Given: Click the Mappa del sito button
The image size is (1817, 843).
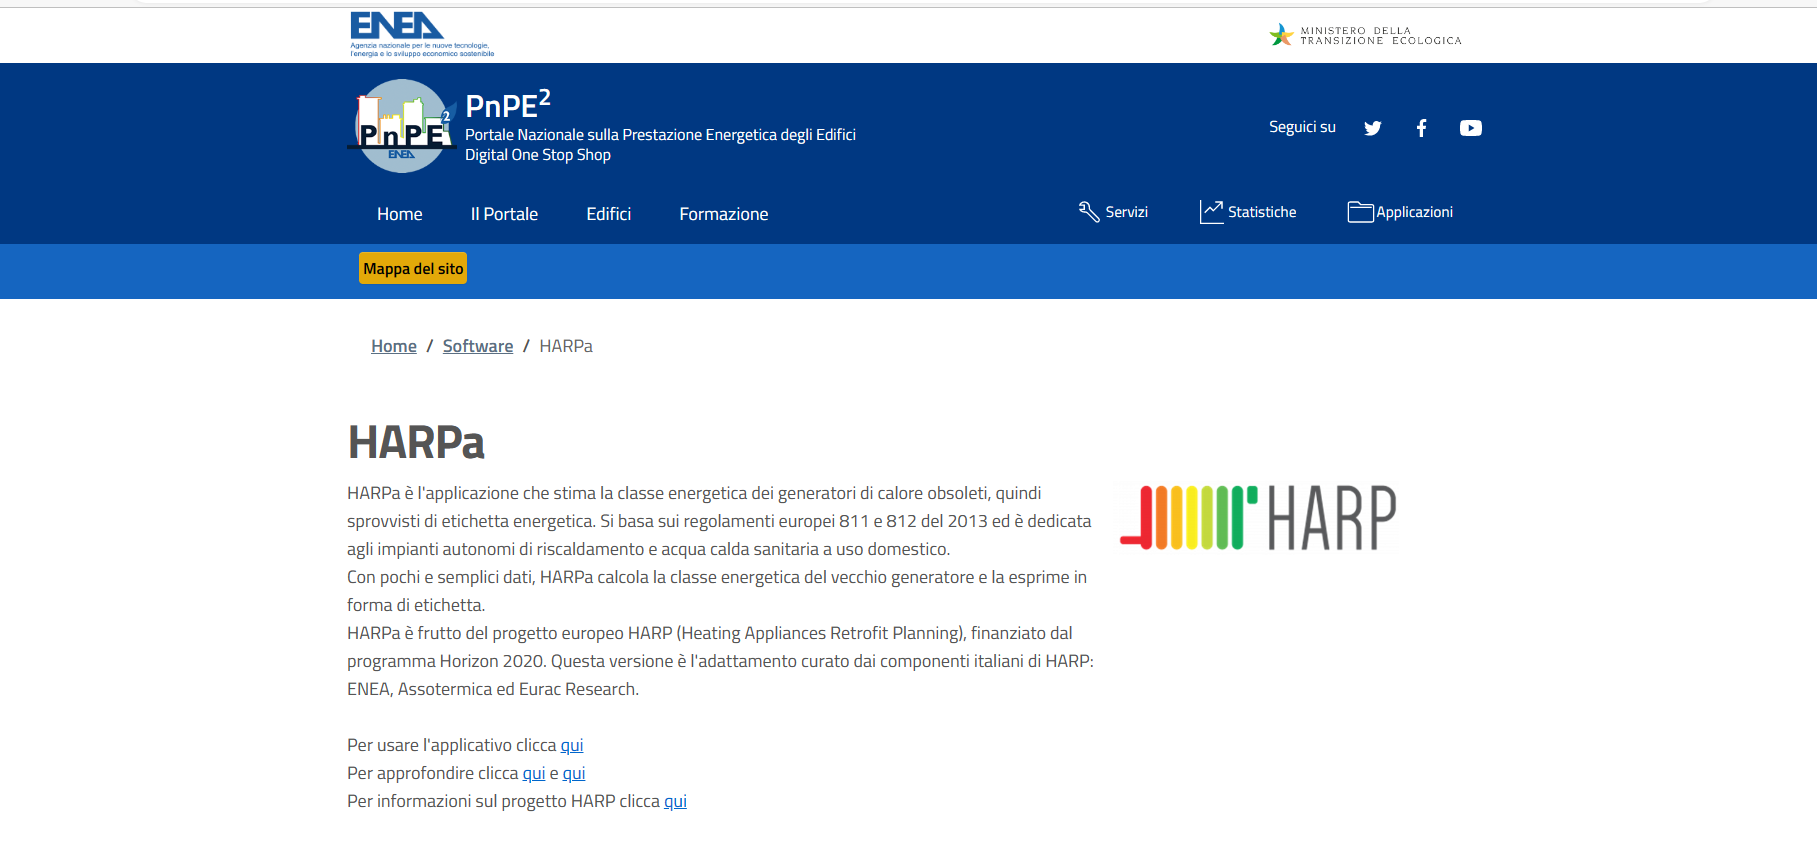Looking at the screenshot, I should coord(413,268).
